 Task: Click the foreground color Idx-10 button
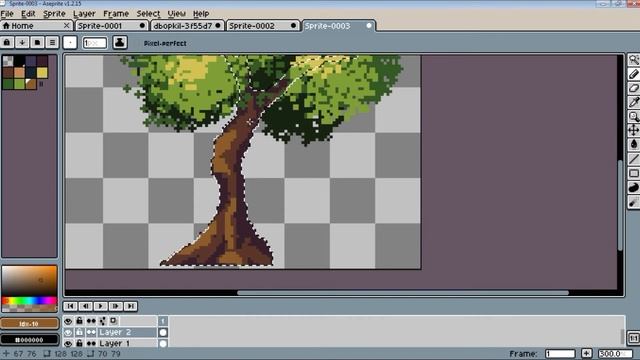(x=29, y=324)
